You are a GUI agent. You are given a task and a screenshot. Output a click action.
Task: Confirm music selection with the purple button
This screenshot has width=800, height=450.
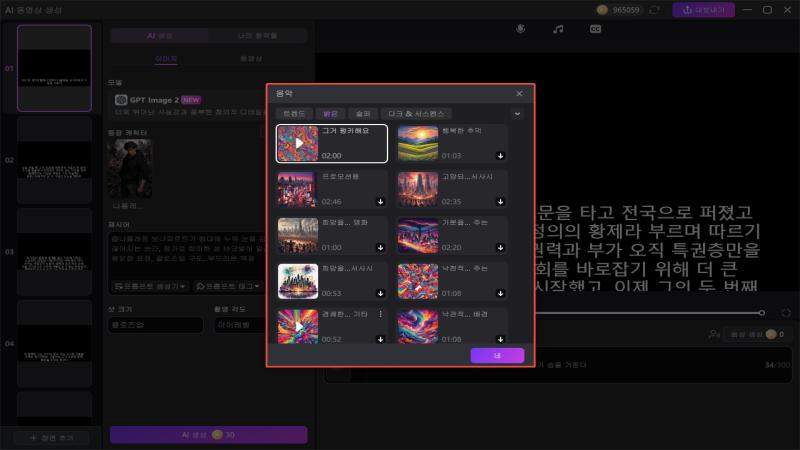(497, 355)
